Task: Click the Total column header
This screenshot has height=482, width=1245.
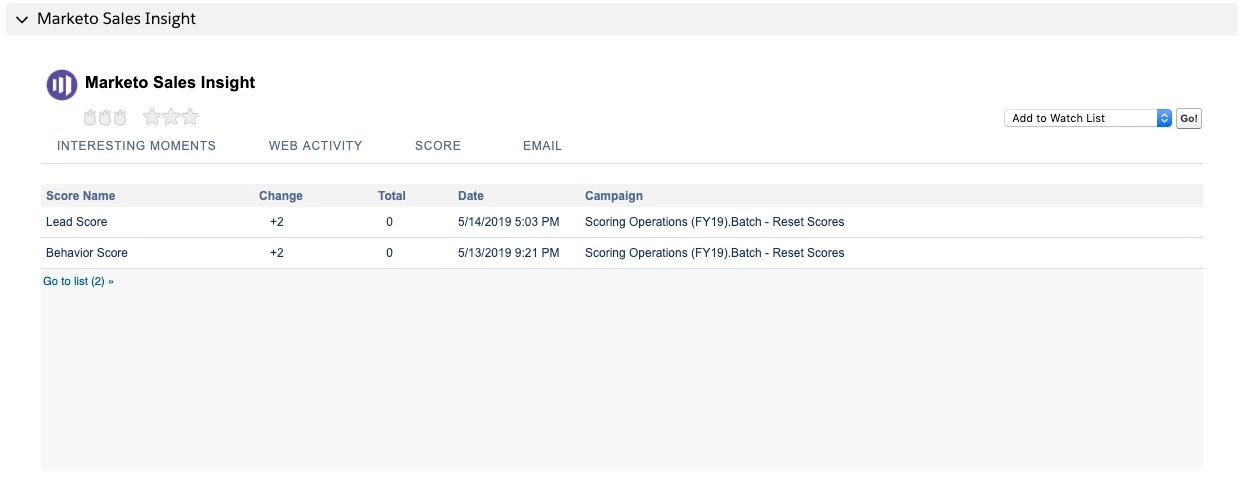Action: (x=392, y=196)
